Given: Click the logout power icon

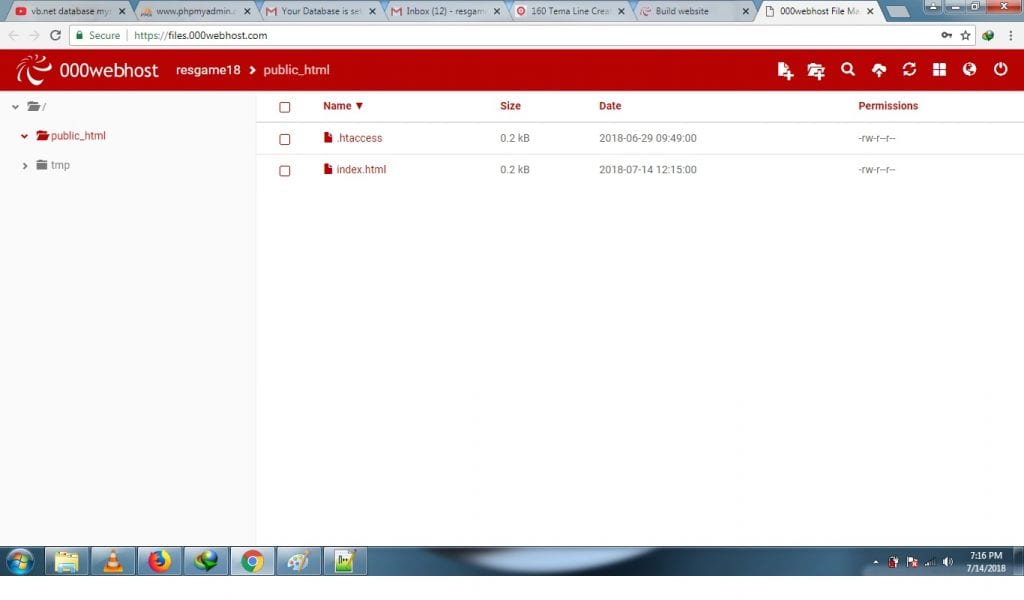Looking at the screenshot, I should click(x=1000, y=69).
